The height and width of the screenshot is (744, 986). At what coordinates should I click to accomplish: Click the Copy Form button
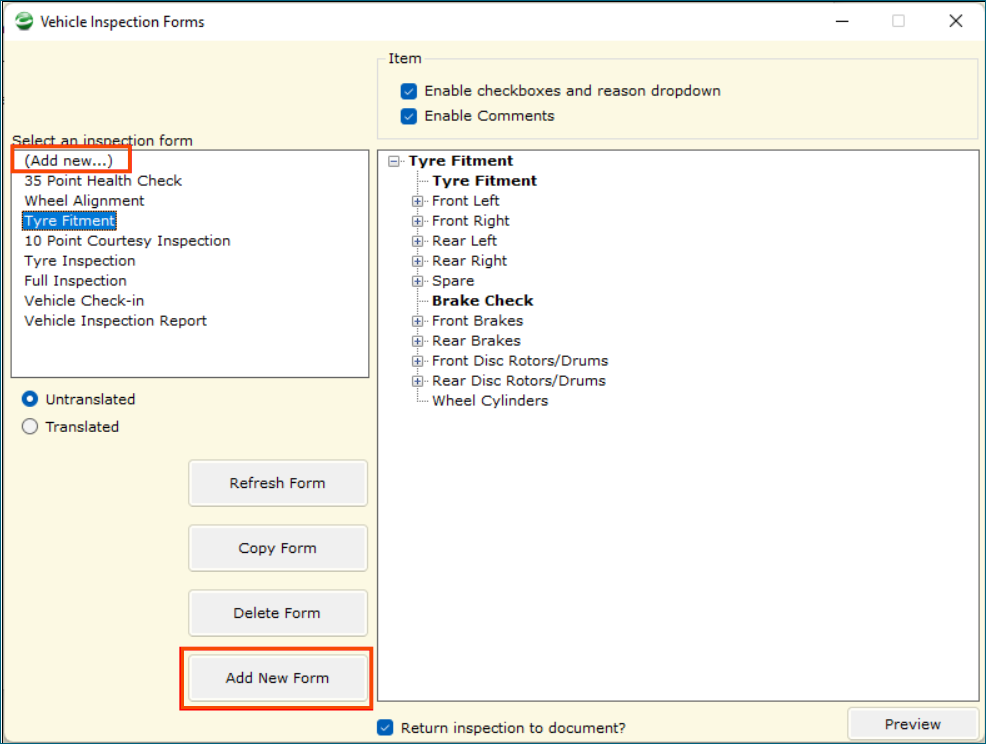277,548
